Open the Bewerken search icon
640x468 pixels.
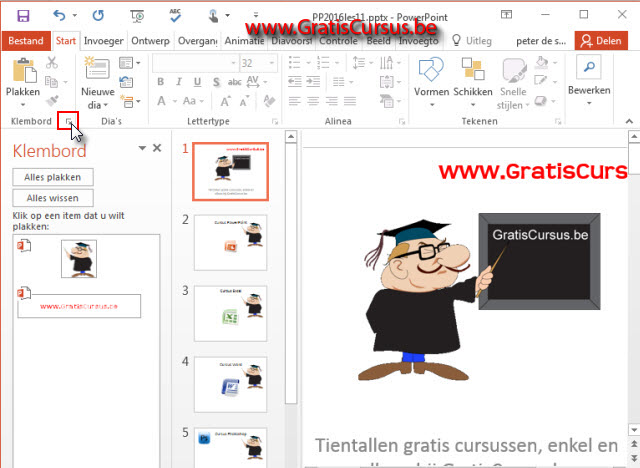(x=589, y=67)
